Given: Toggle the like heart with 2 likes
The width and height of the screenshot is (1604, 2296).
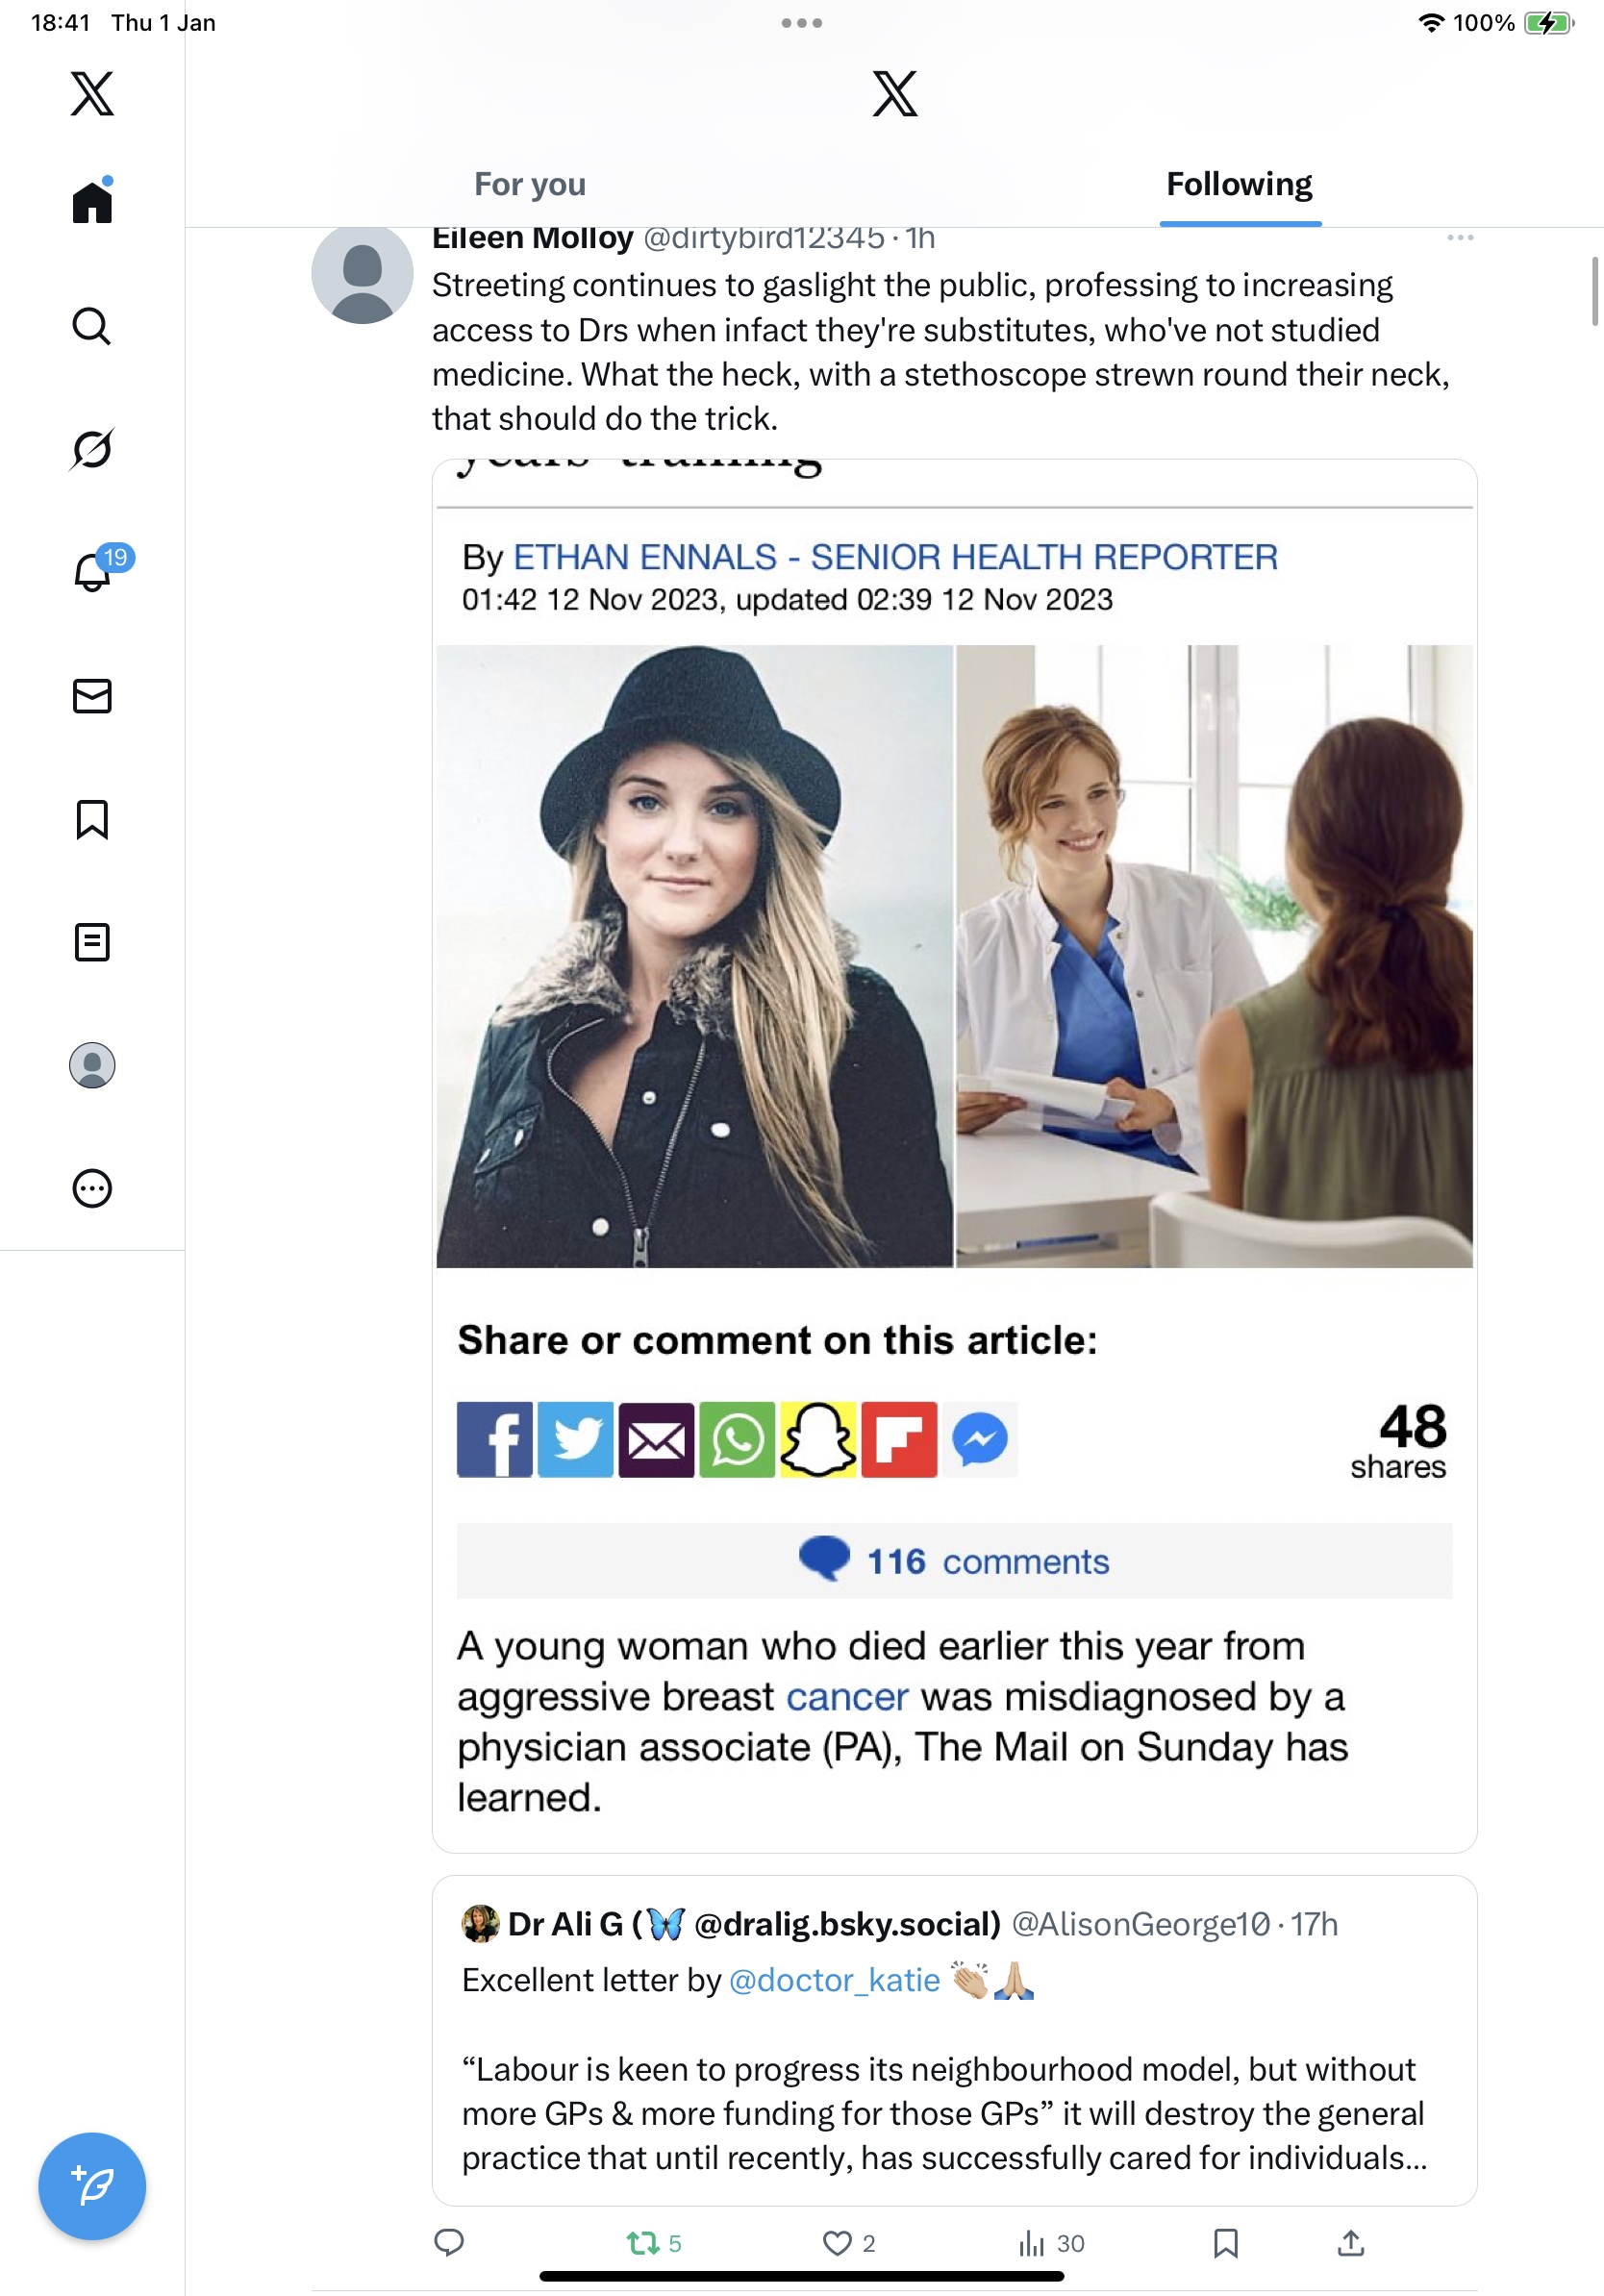Looking at the screenshot, I should point(848,2243).
